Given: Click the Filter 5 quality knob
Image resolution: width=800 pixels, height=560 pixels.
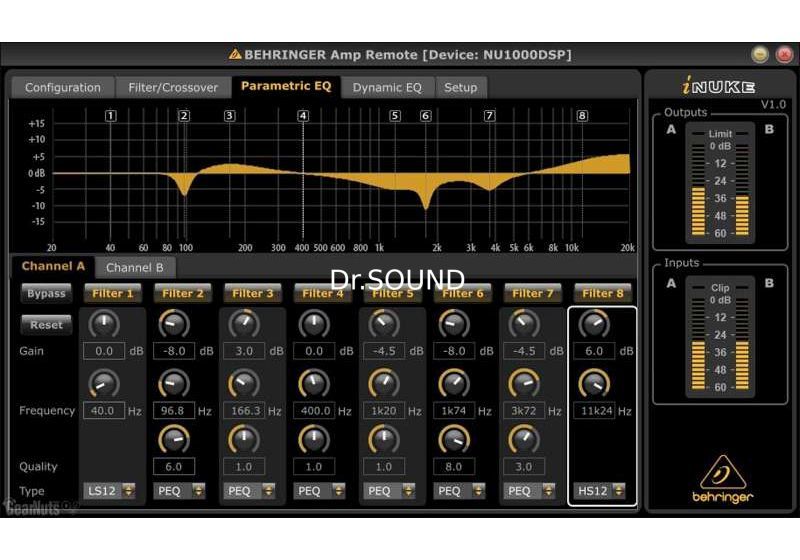Looking at the screenshot, I should [x=384, y=439].
